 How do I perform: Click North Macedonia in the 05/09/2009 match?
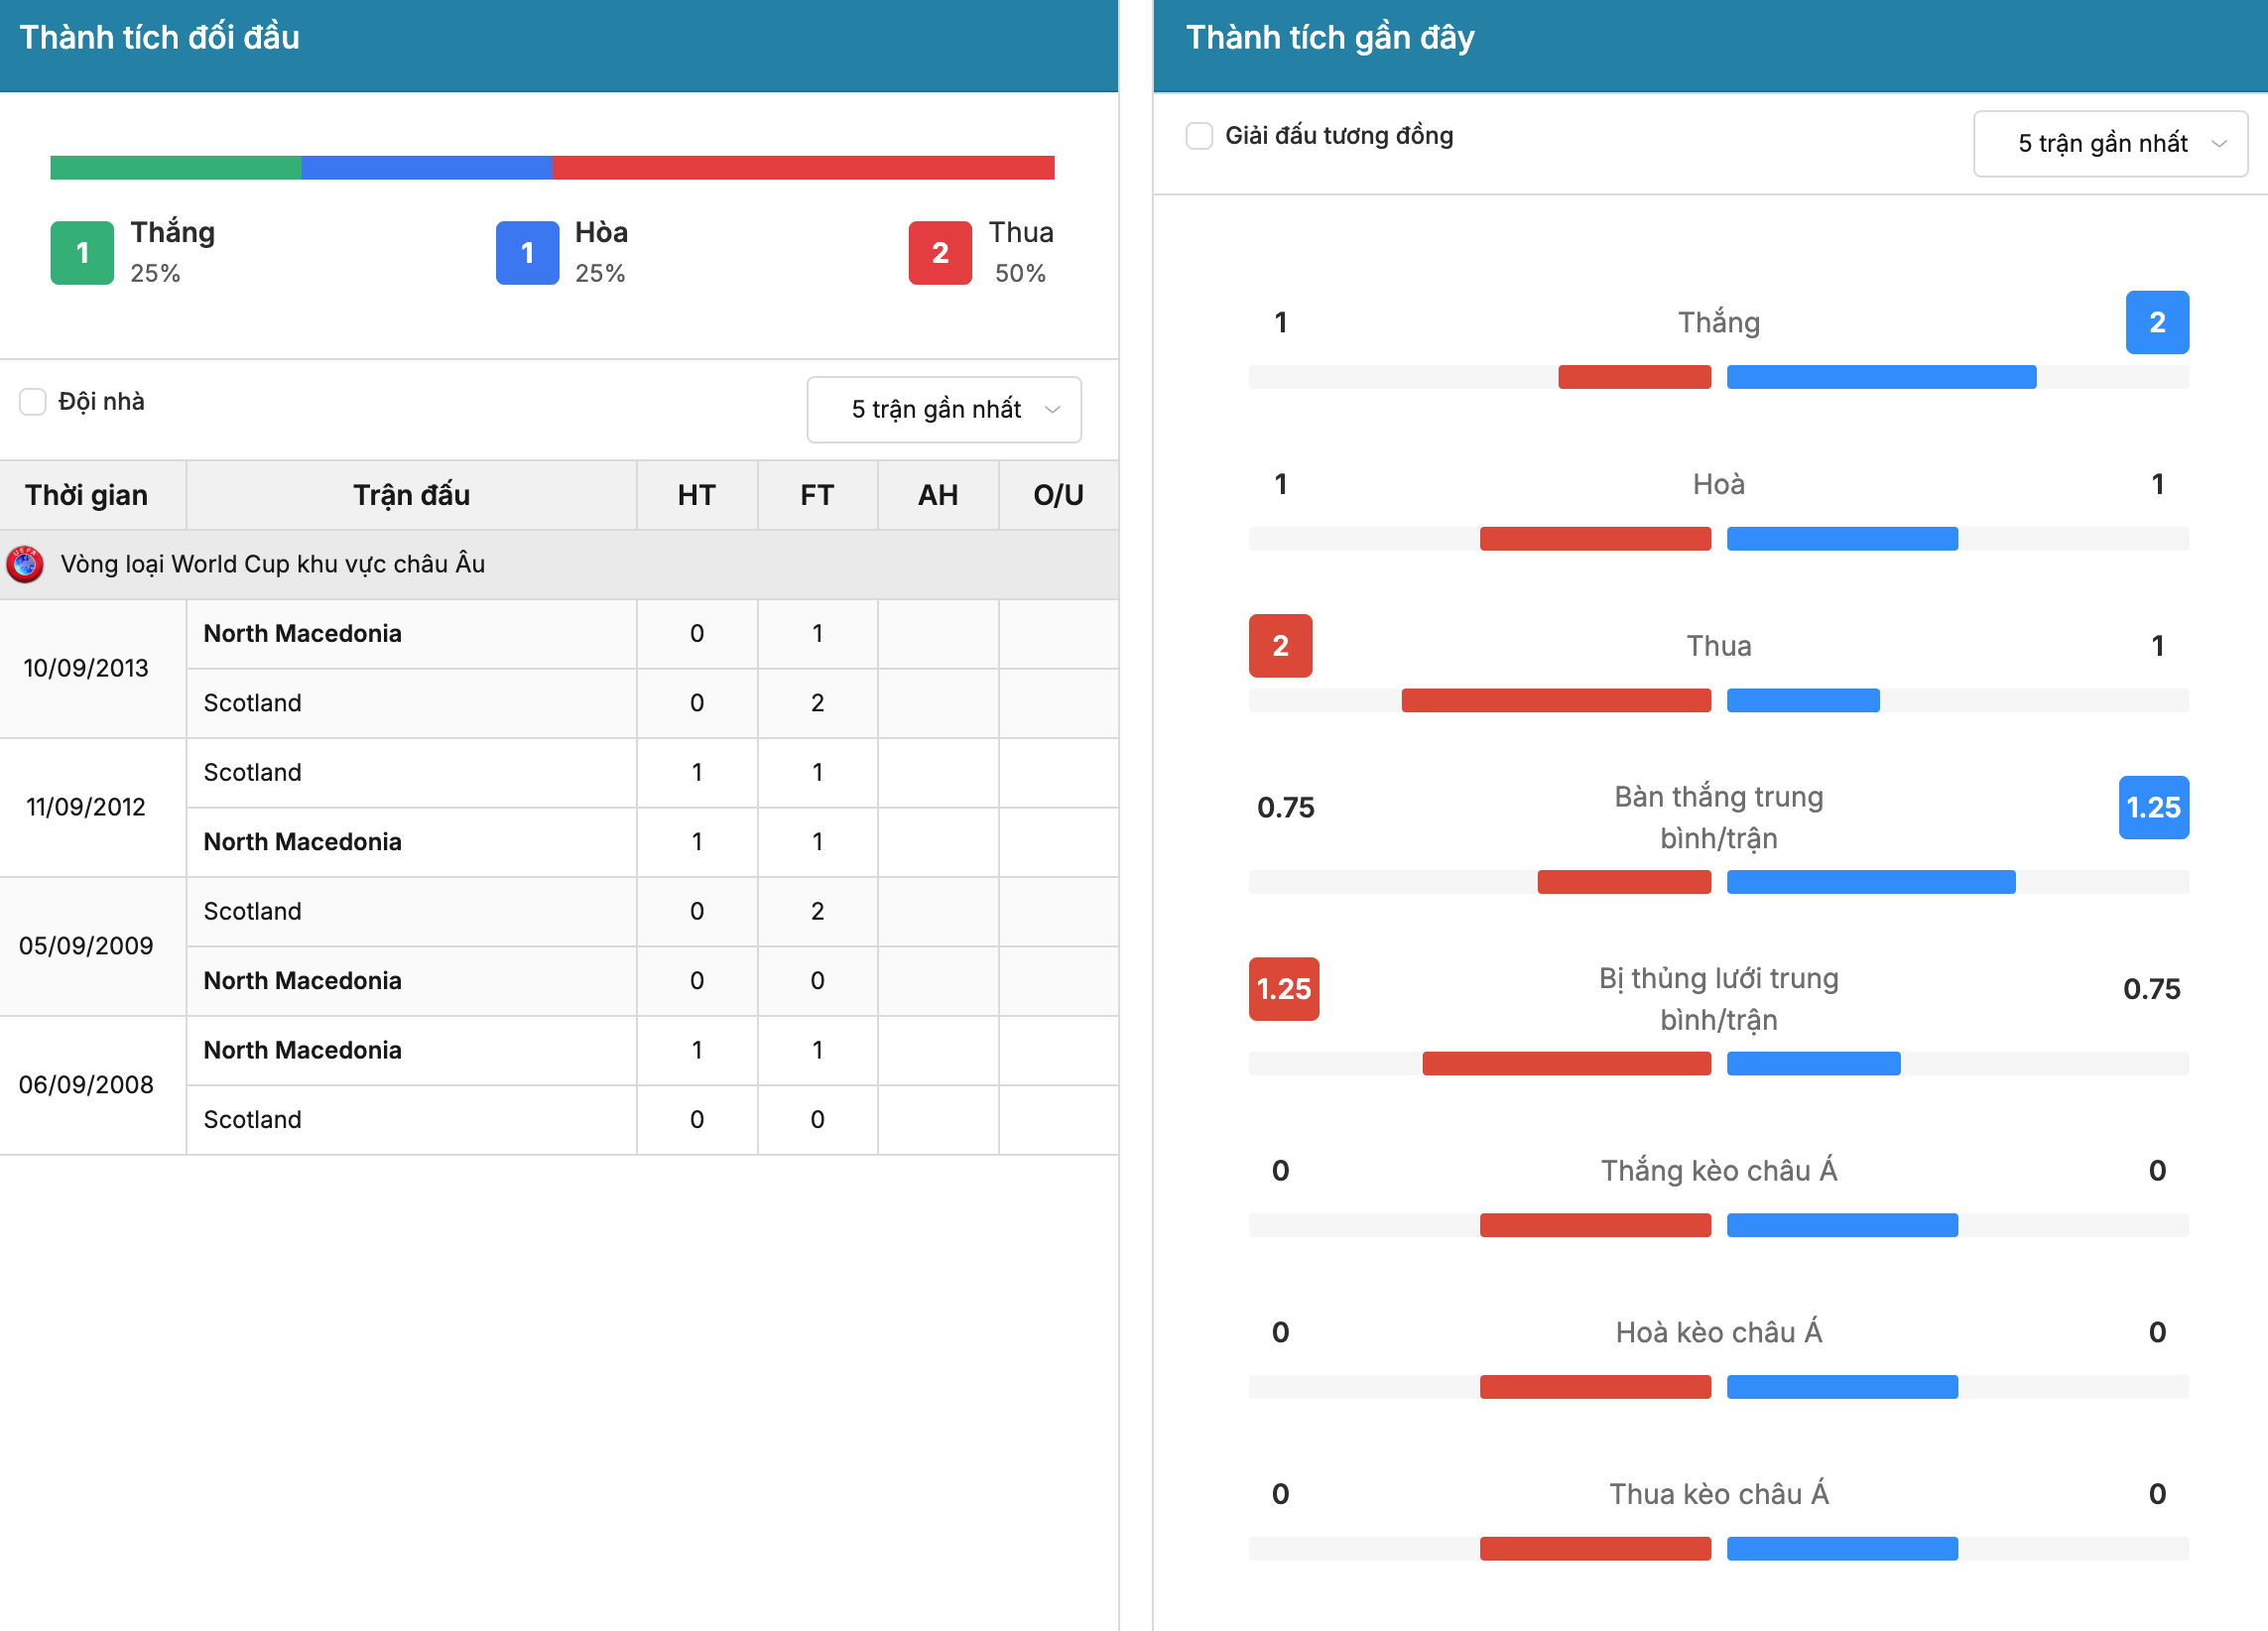pos(302,981)
